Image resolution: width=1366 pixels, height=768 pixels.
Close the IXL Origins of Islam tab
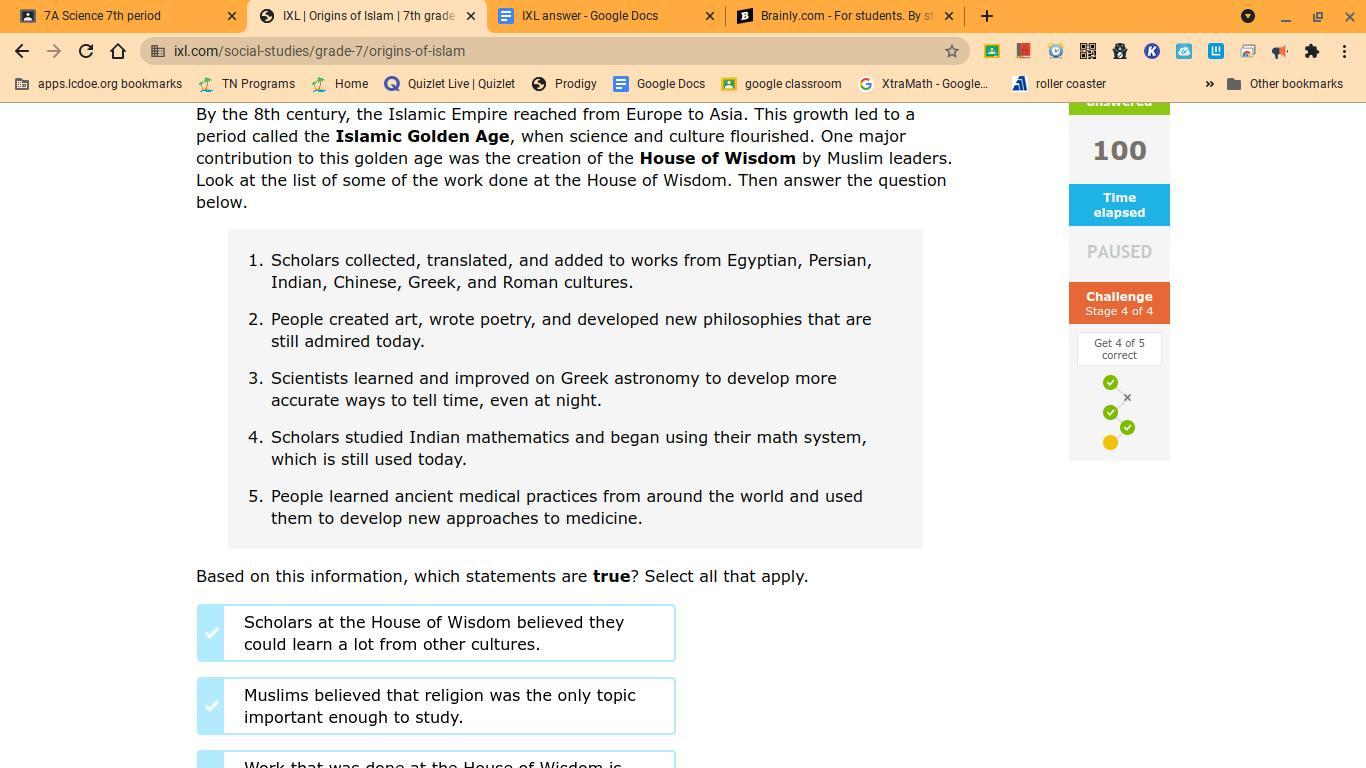tap(471, 16)
